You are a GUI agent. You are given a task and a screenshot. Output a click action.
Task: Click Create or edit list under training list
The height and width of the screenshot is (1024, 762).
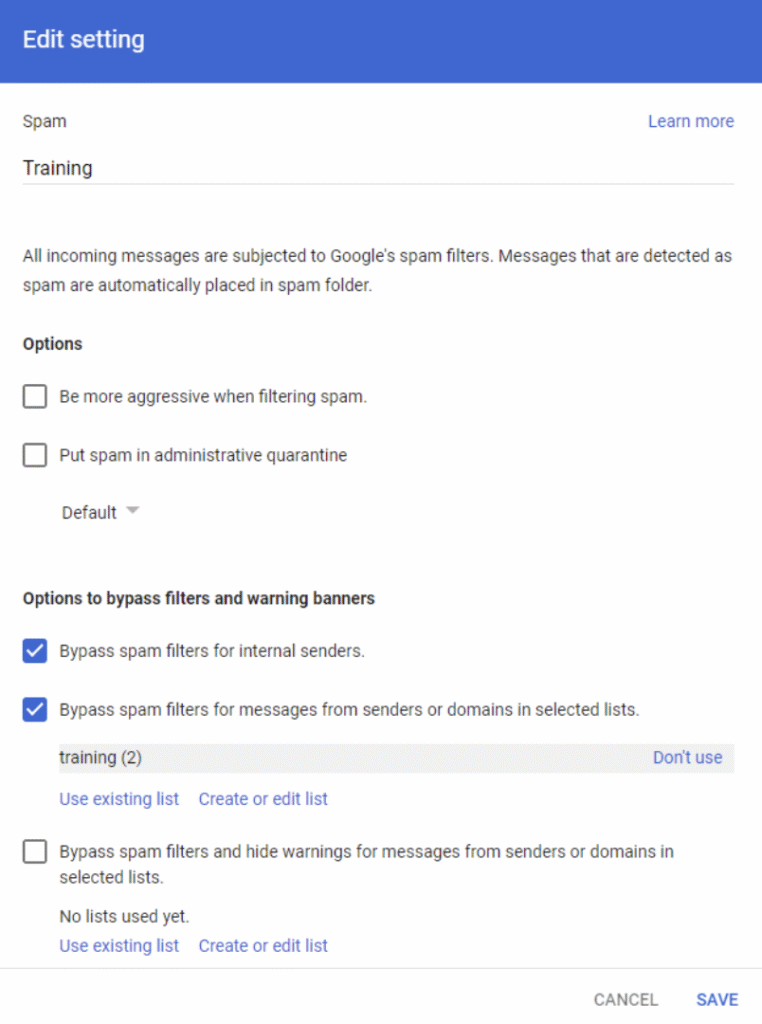[x=263, y=799]
